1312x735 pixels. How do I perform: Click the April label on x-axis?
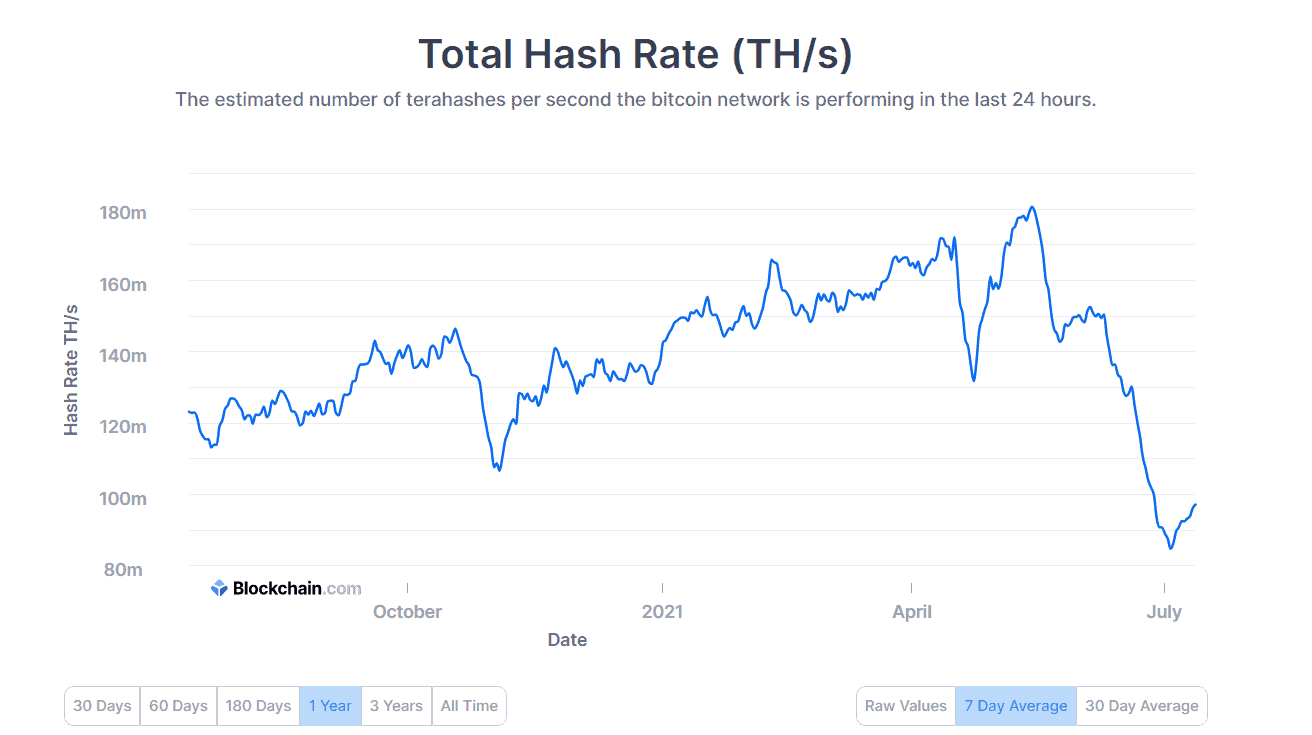[x=912, y=611]
